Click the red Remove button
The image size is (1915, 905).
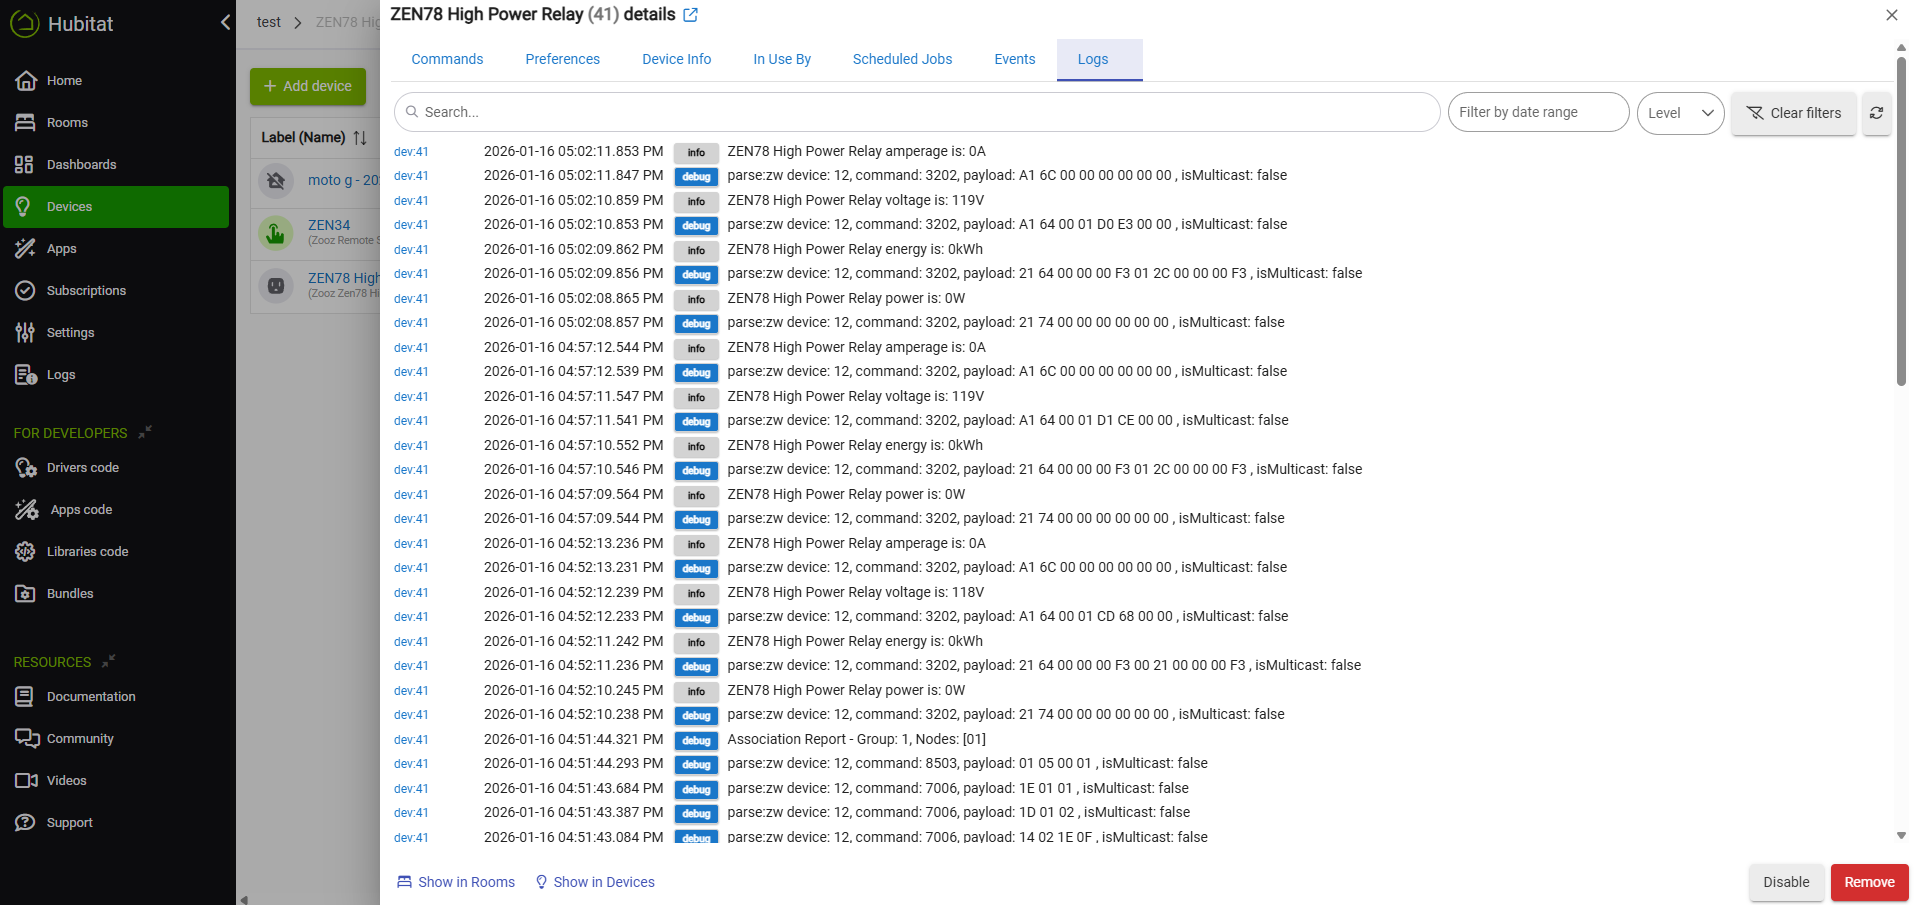point(1869,882)
